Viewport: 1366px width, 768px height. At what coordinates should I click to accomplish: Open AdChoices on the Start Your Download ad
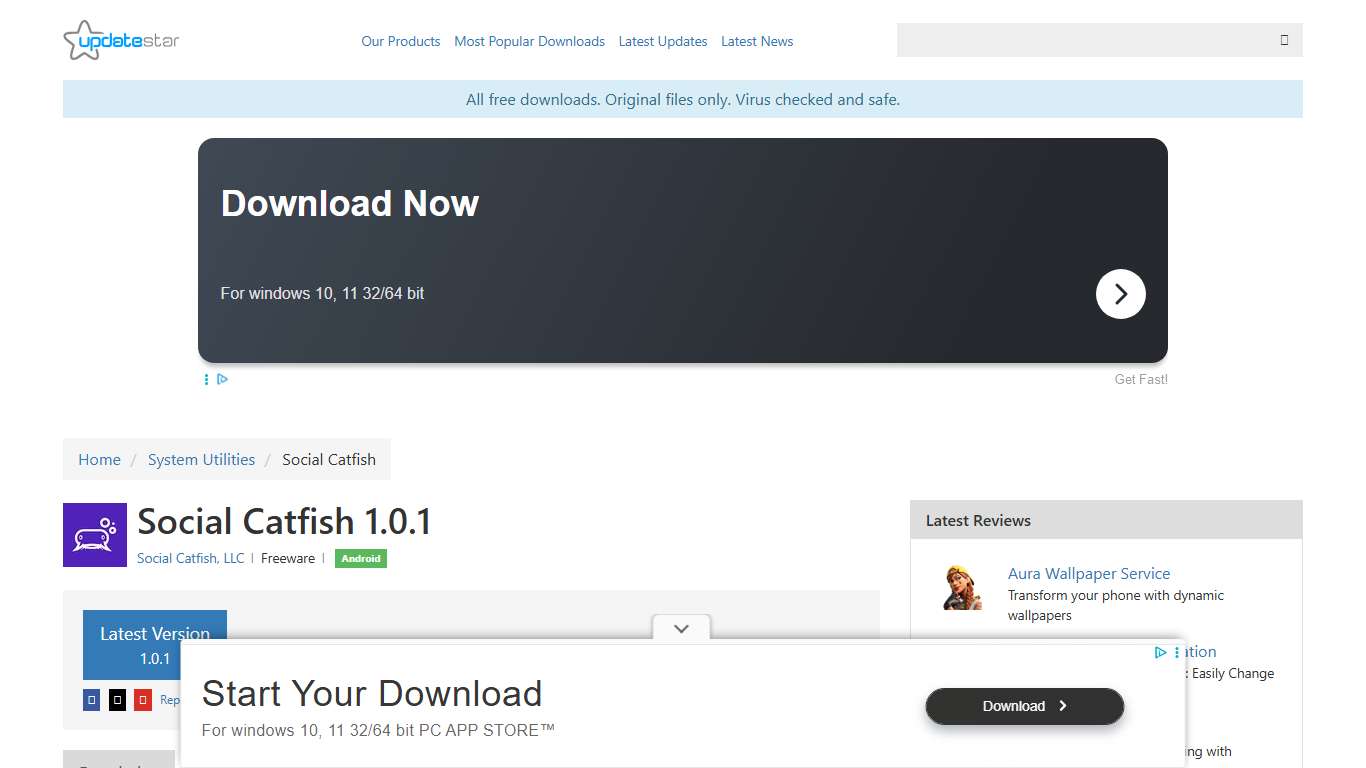click(1160, 652)
